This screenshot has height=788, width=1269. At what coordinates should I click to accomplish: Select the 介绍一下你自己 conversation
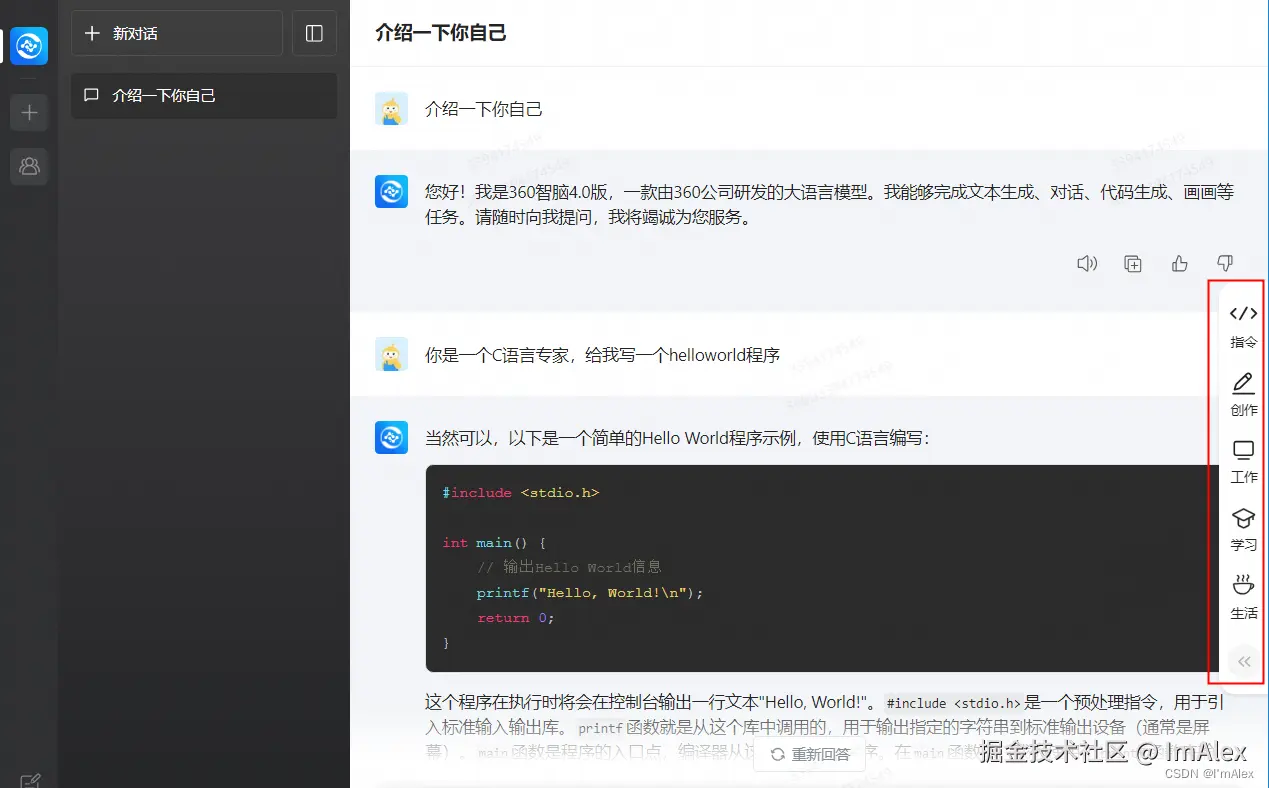pos(203,95)
